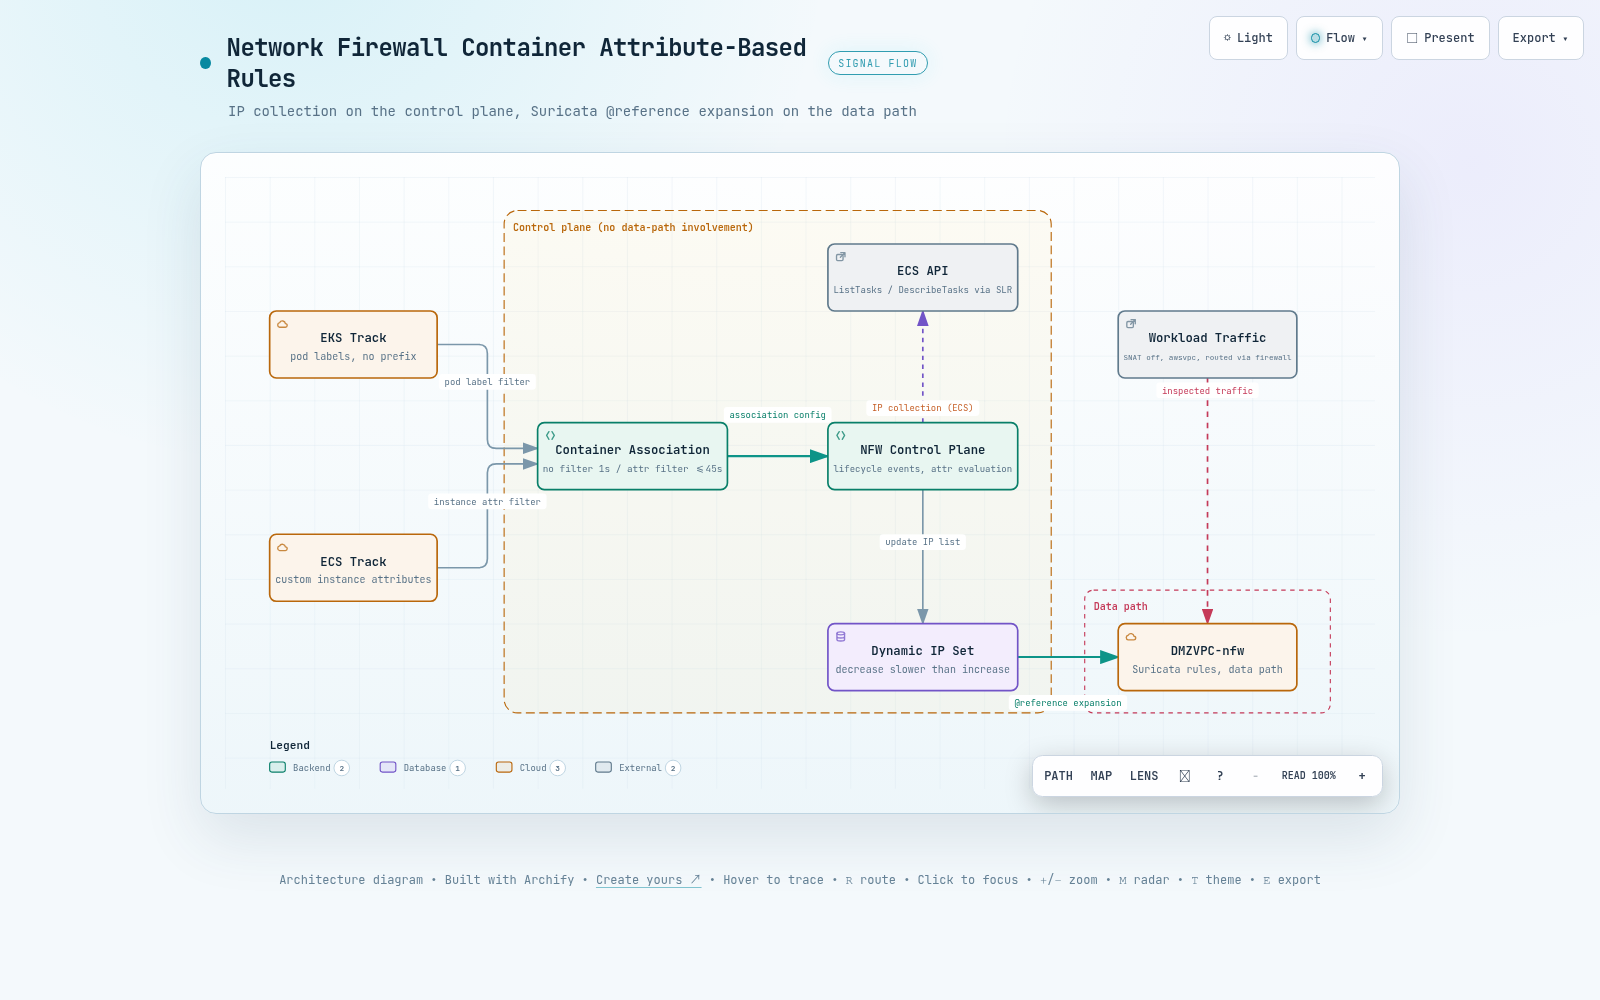Start Present mode
1600x1000 pixels.
click(x=1440, y=38)
